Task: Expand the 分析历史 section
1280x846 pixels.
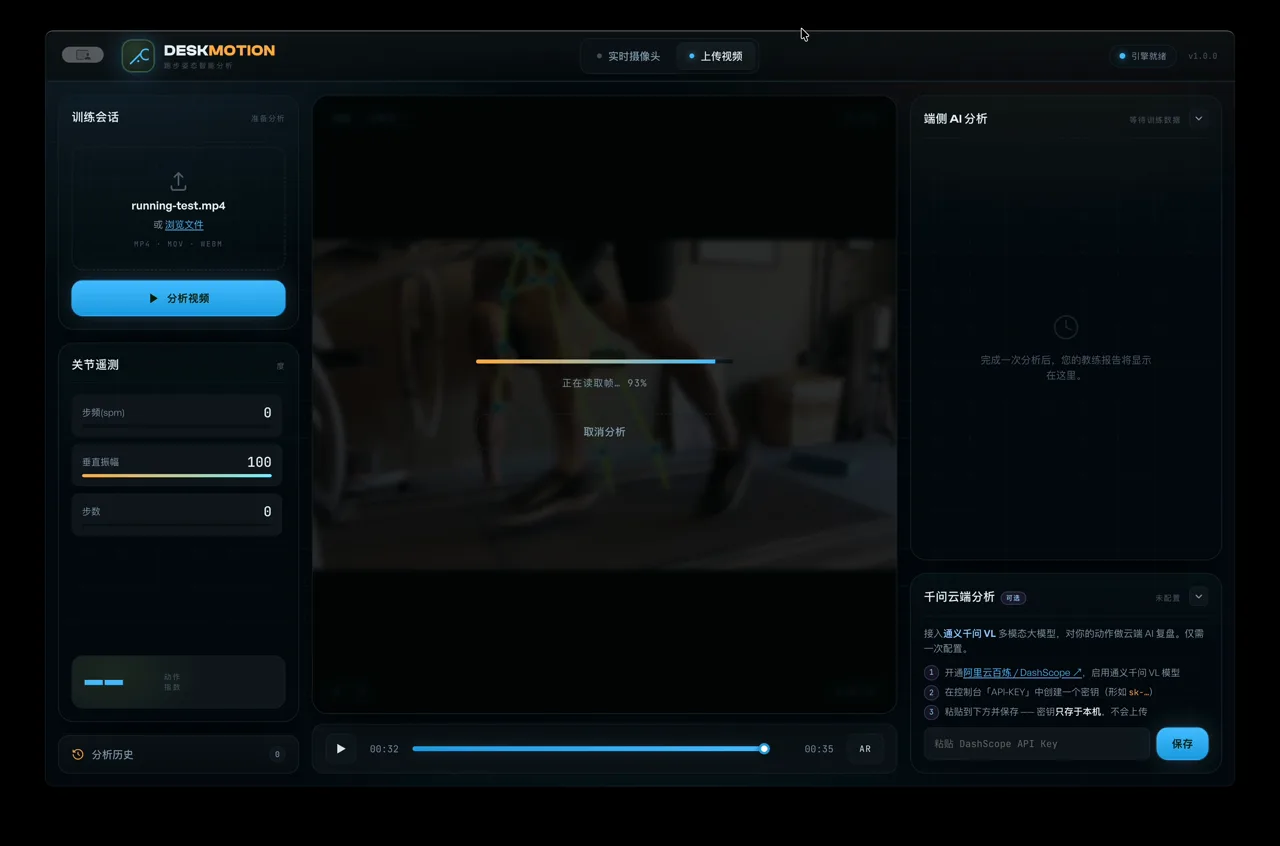Action: click(178, 754)
